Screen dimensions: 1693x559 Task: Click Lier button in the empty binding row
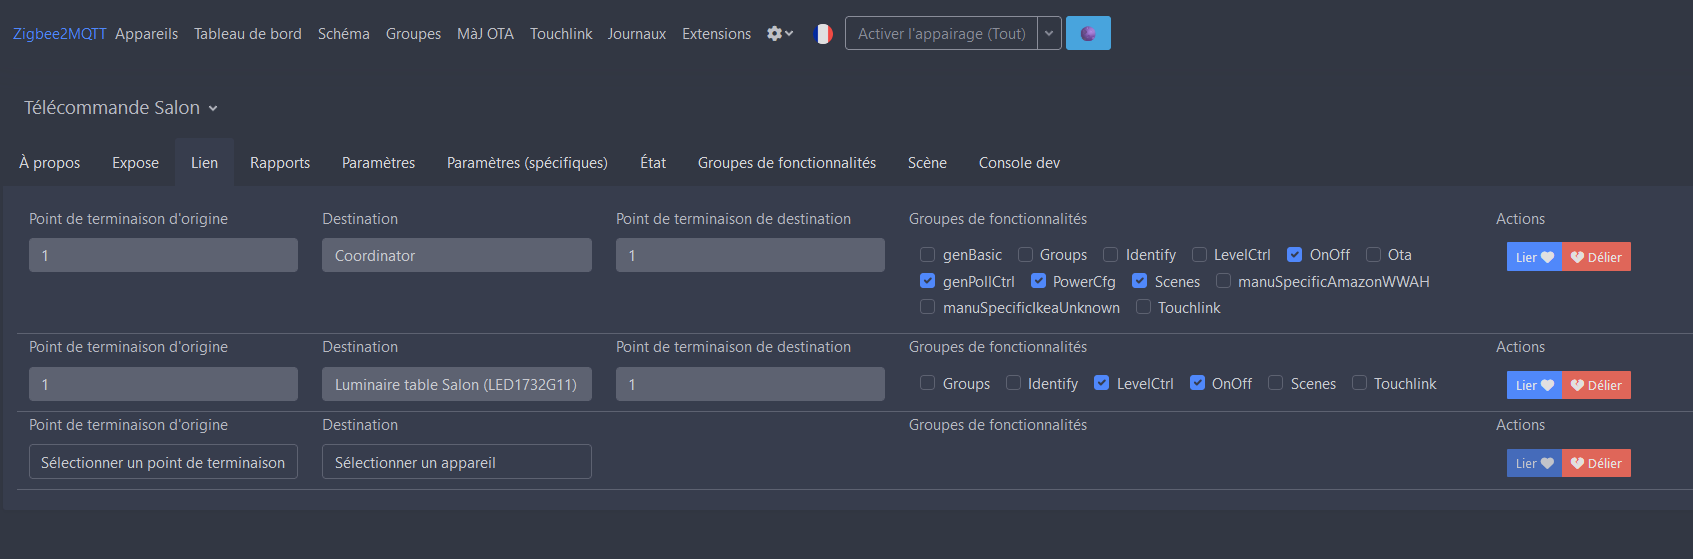tap(1533, 463)
